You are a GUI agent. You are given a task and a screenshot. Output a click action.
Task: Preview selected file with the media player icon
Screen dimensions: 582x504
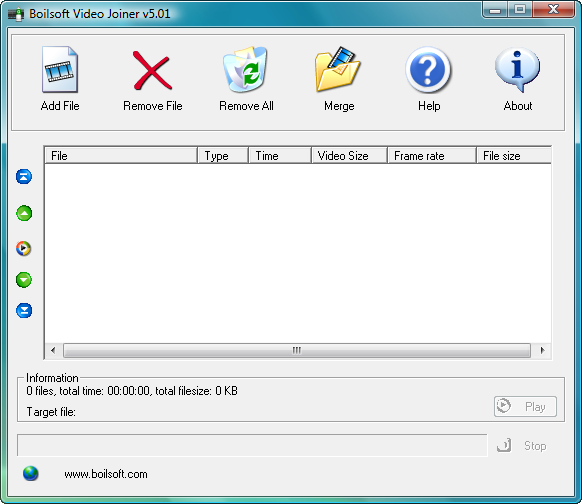pyautogui.click(x=23, y=248)
